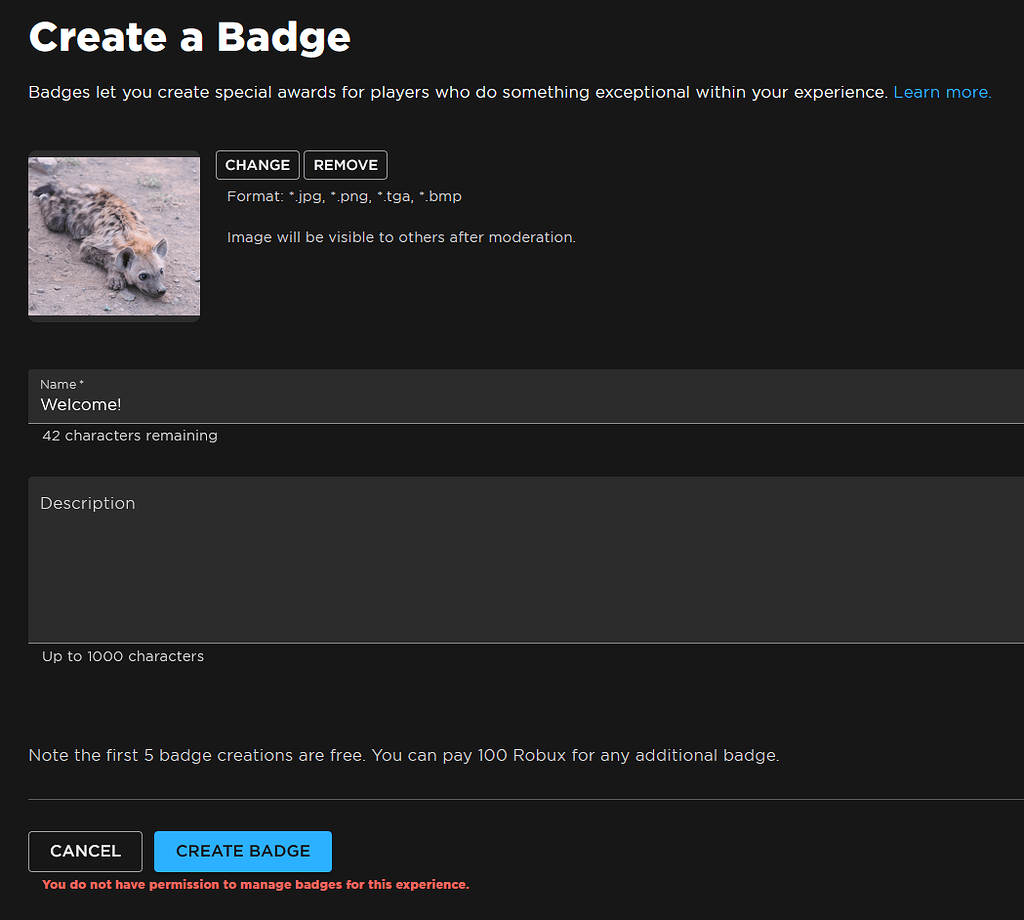The image size is (1024, 920).
Task: Click REMOVE to delete the badge image
Action: tap(345, 164)
